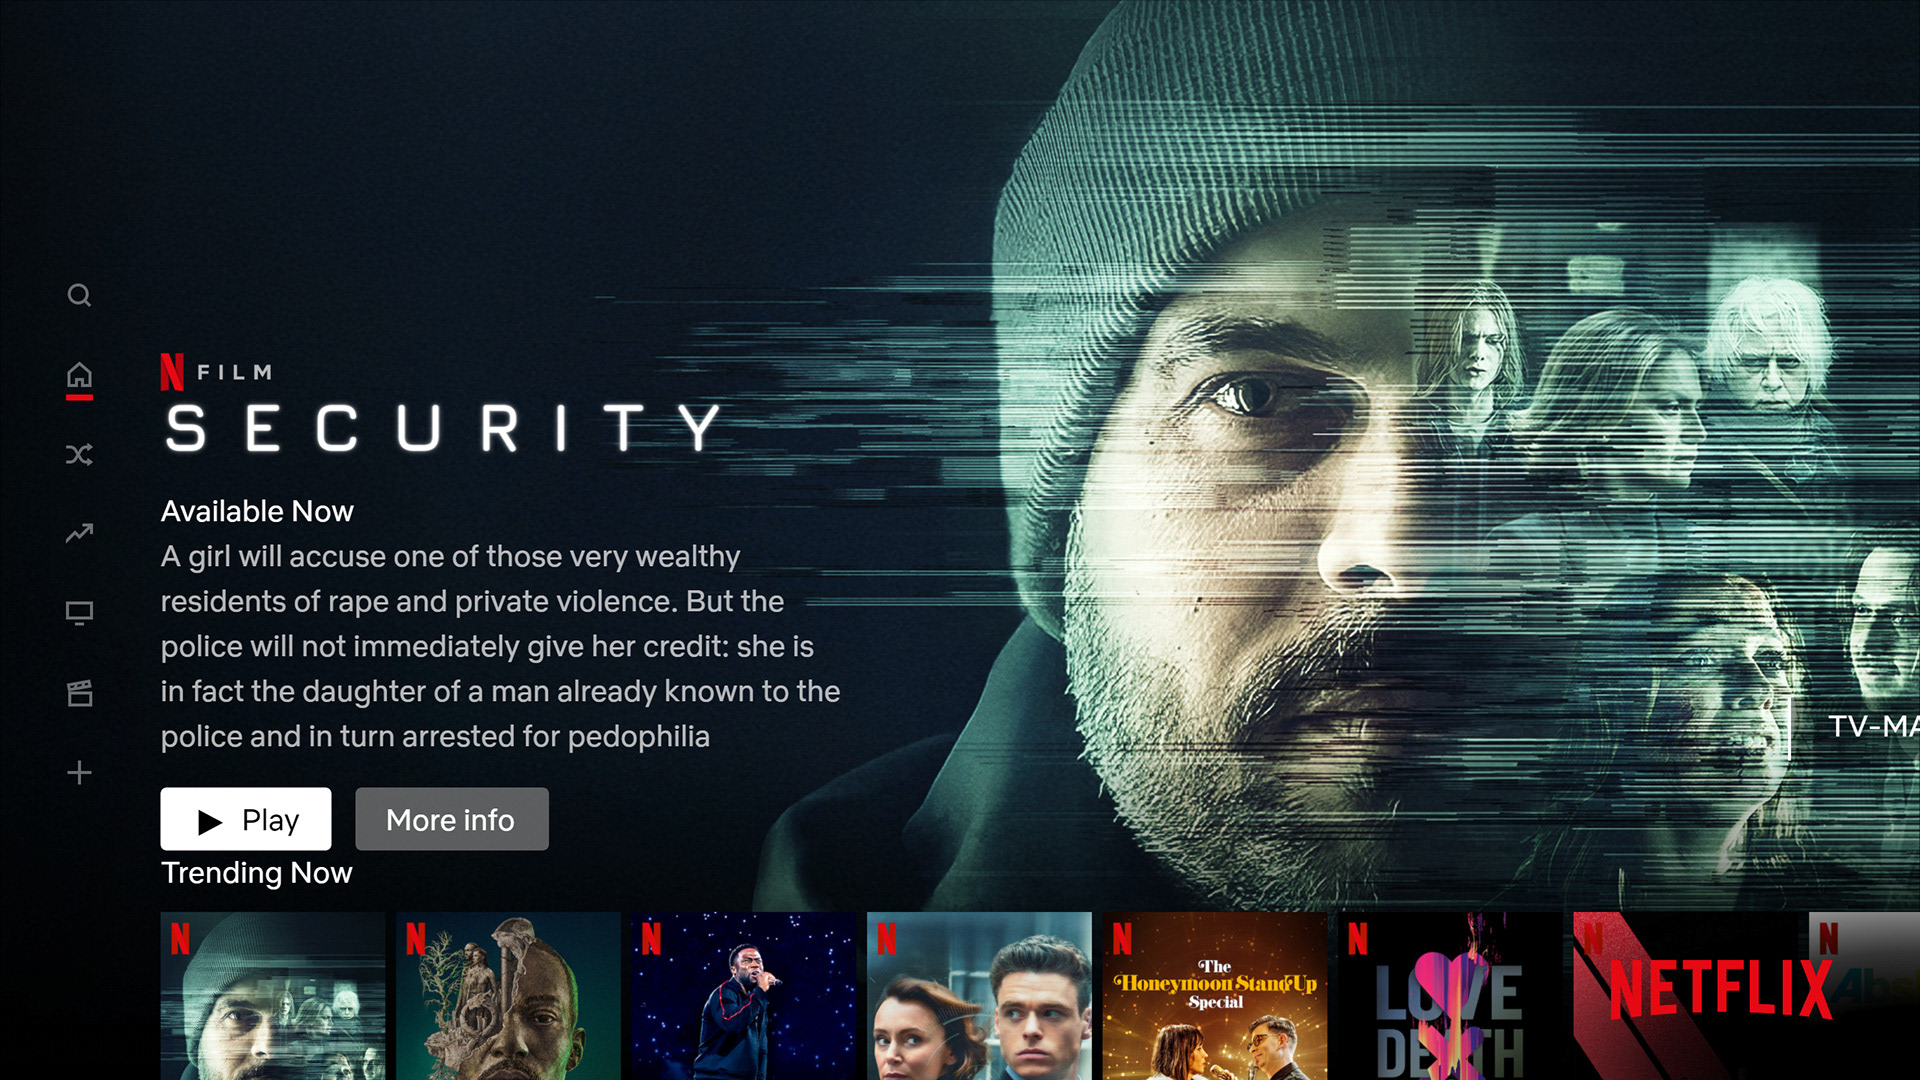Open the man and woman drama thumbnail
Screen dimensions: 1920x1080
pyautogui.click(x=979, y=996)
